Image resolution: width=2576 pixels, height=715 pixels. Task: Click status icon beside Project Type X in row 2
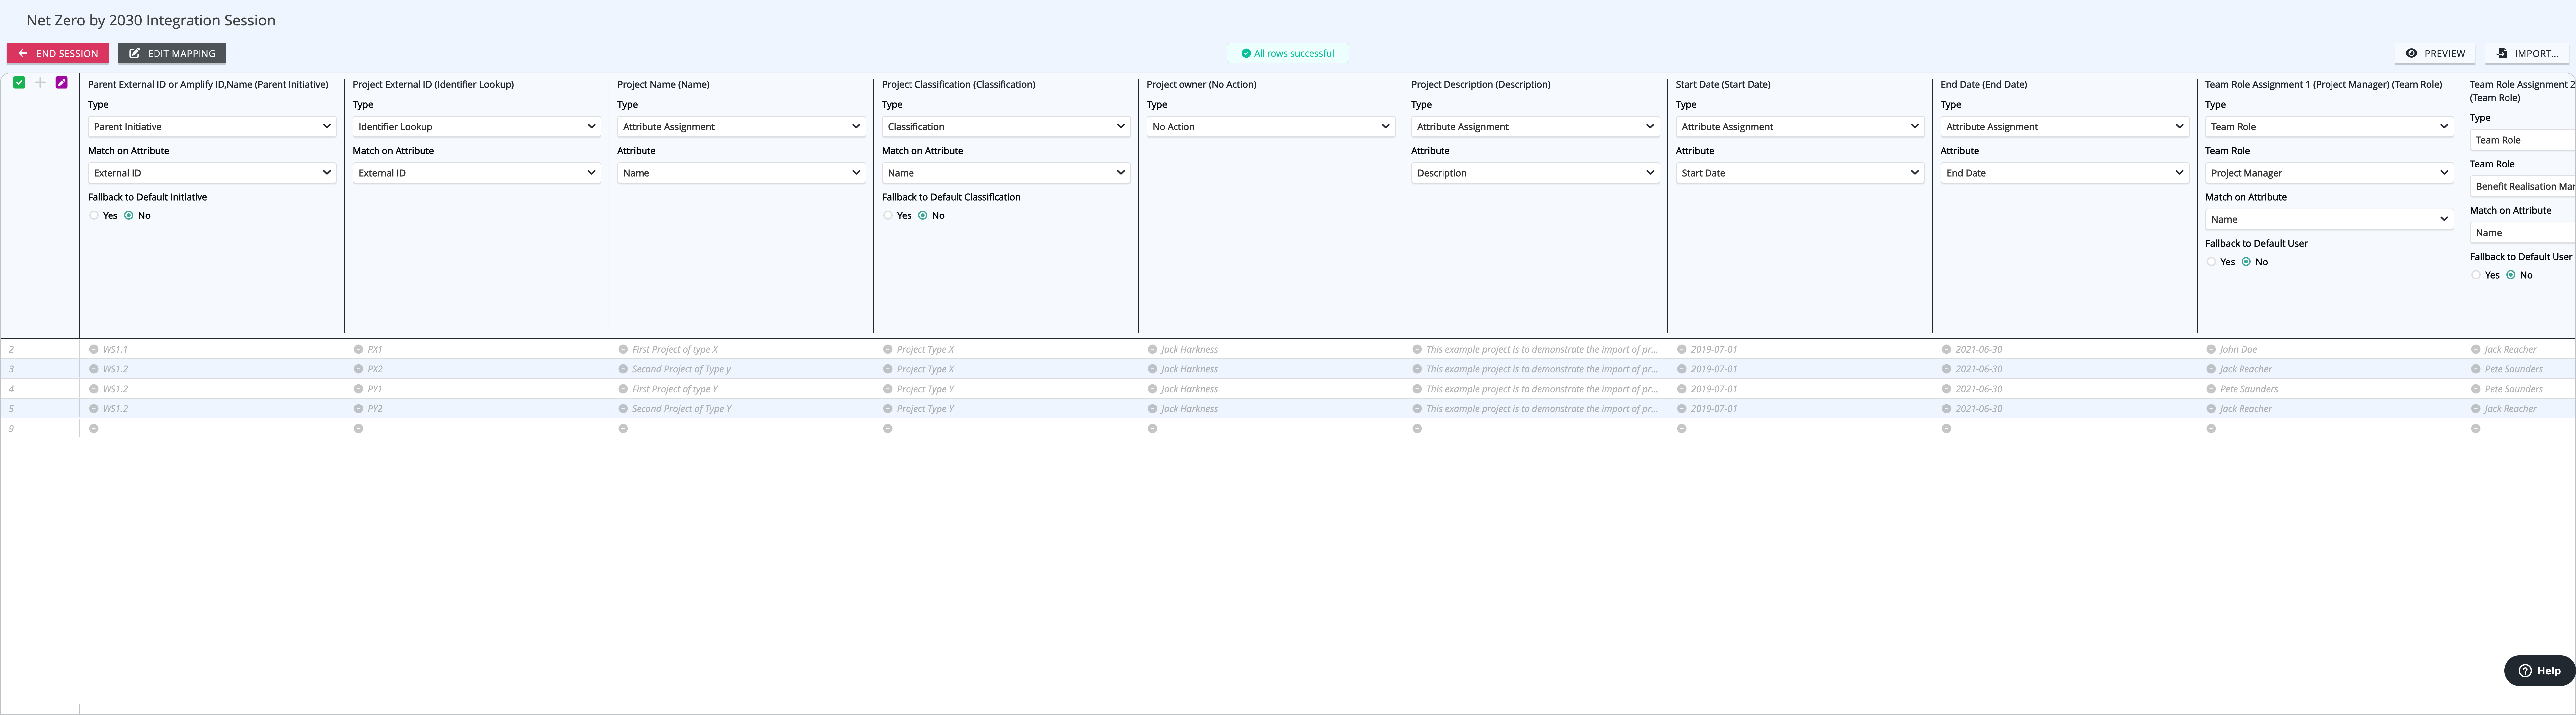pyautogui.click(x=888, y=349)
